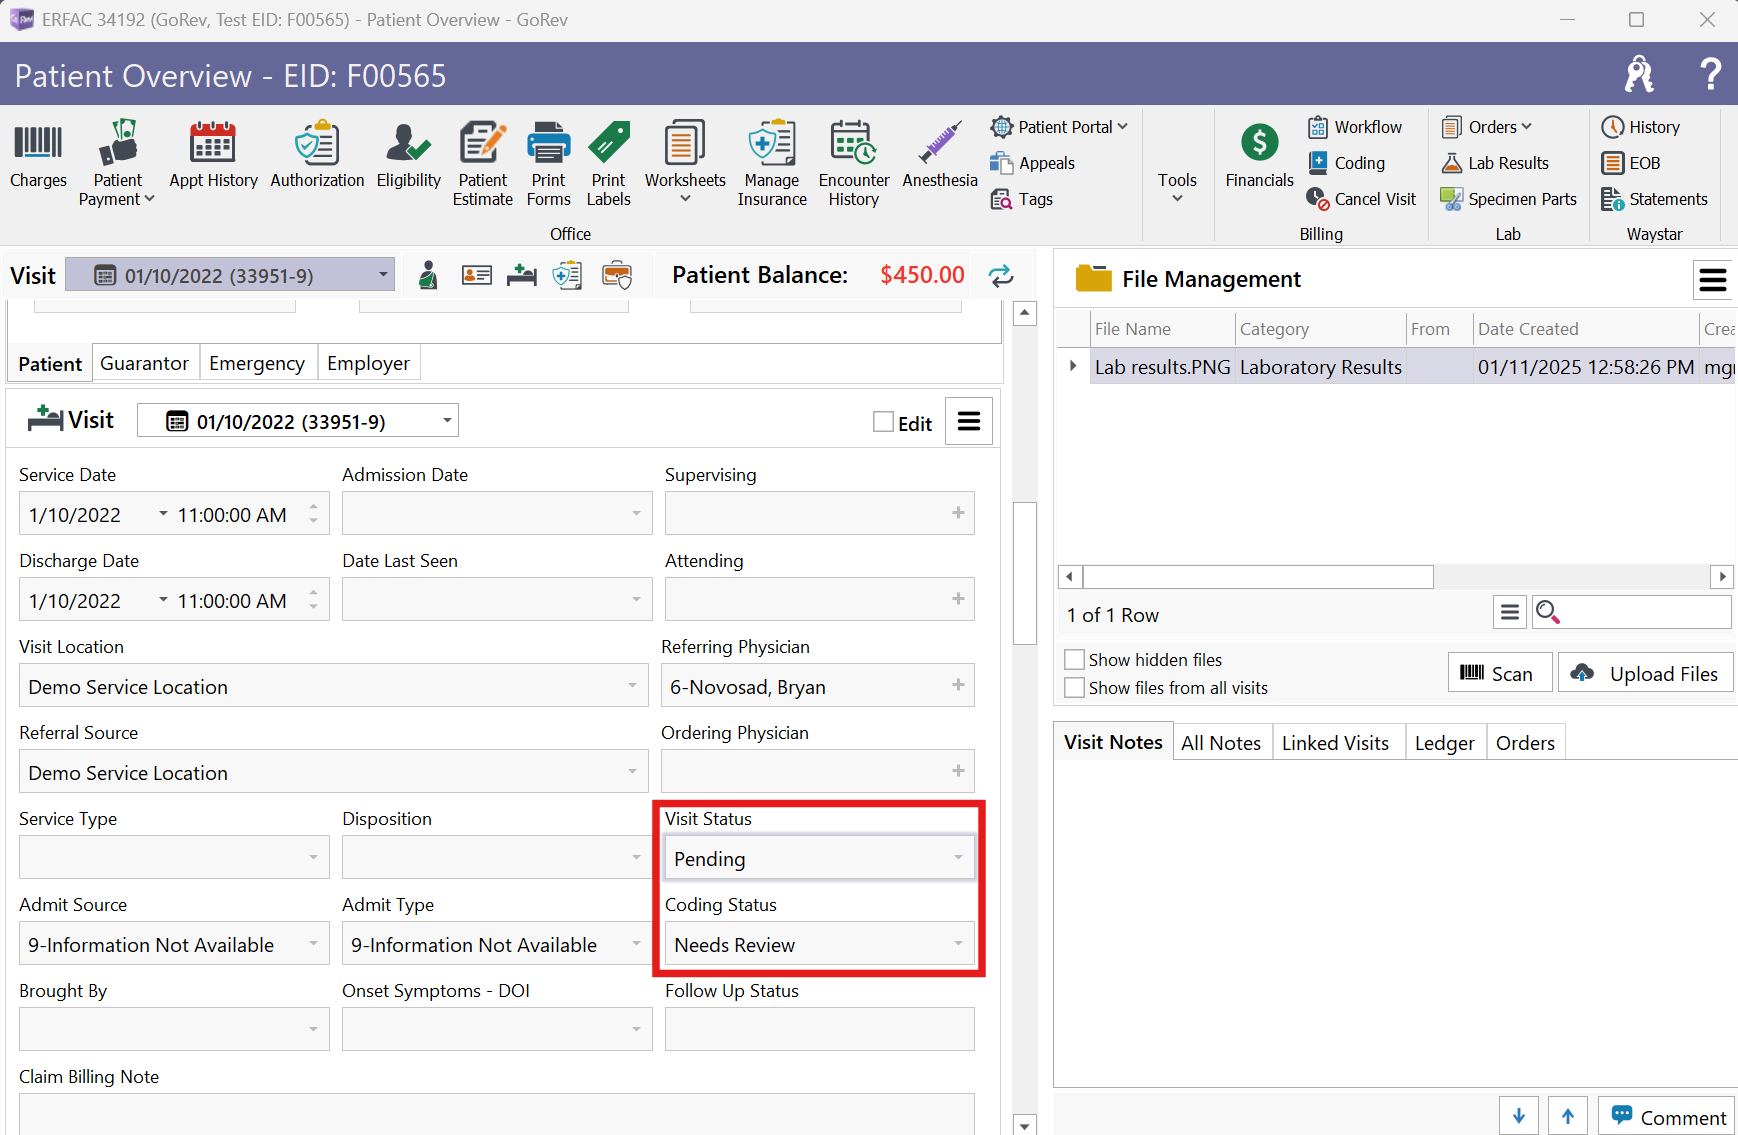The width and height of the screenshot is (1738, 1135).
Task: Open Patient Payment in the ribbon
Action: point(117,163)
